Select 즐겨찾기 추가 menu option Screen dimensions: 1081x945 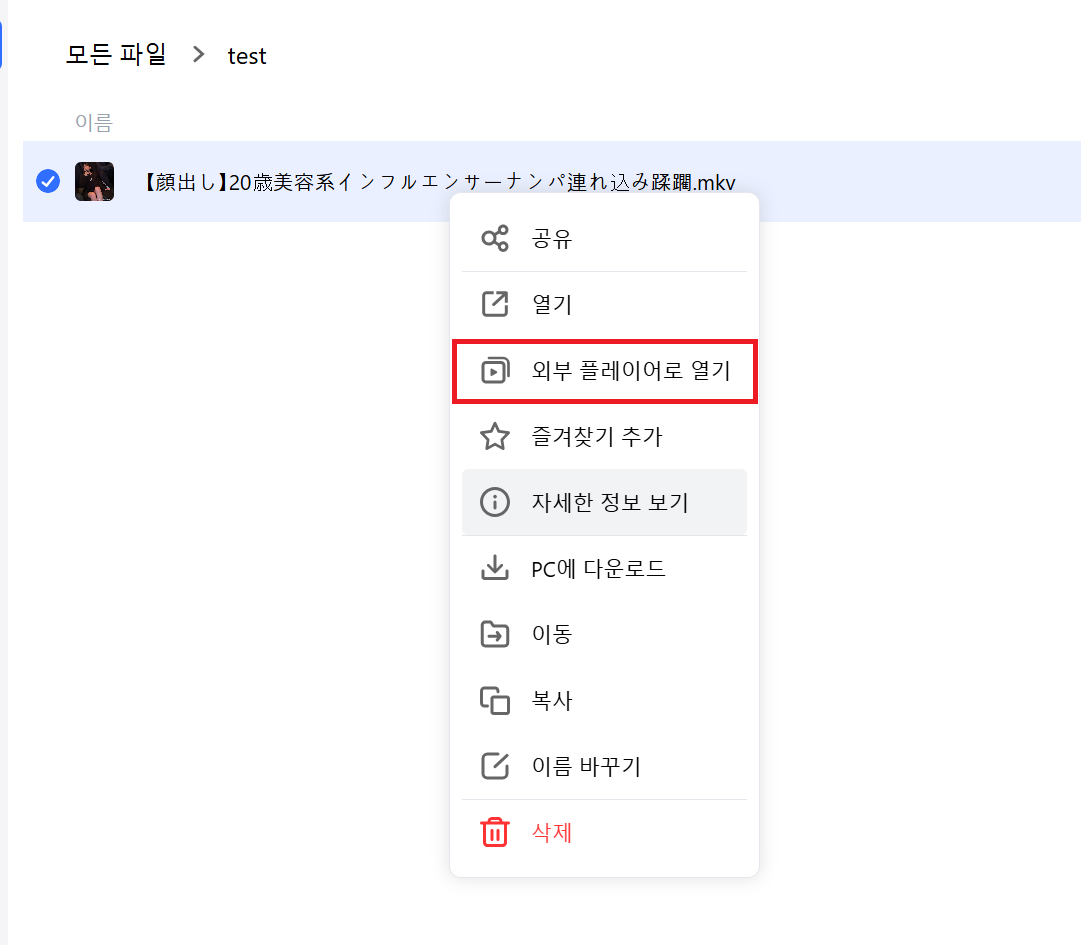(x=605, y=436)
